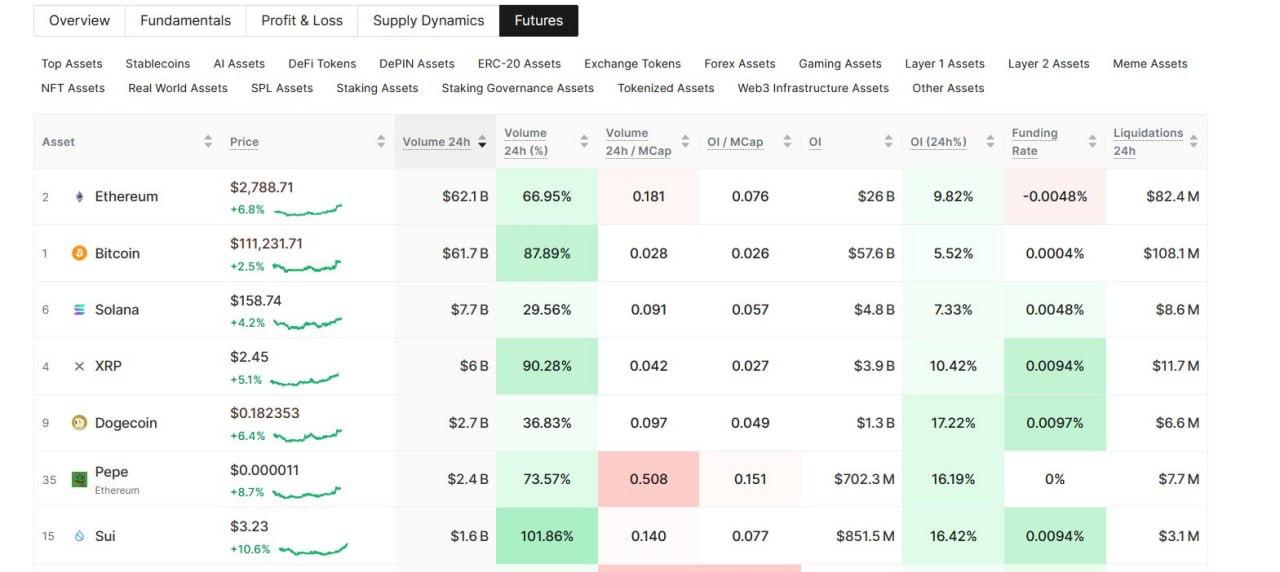Filter by Staking Governance Assets
Viewport: 1280px width, 572px height.
tap(518, 88)
